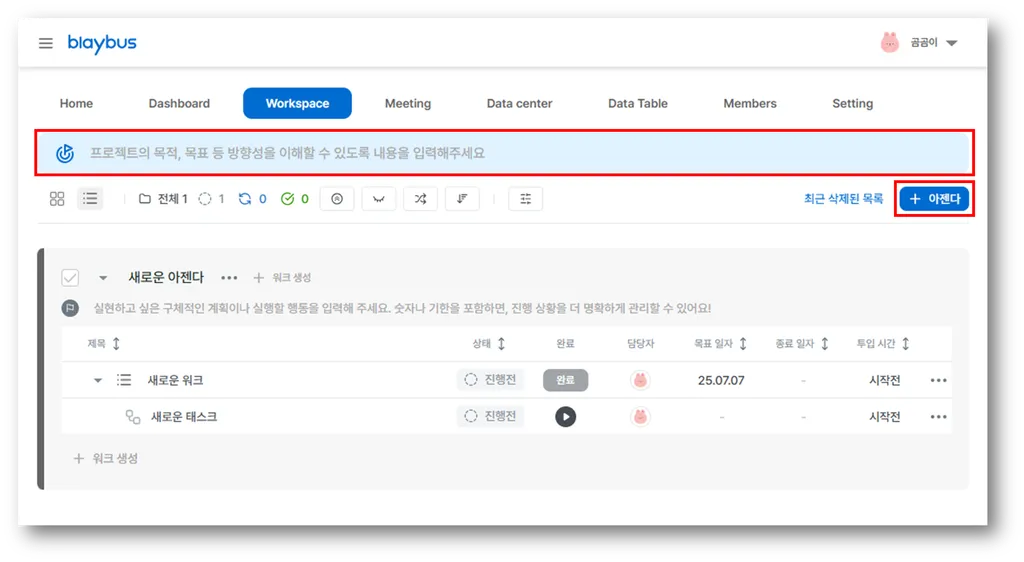1024x562 pixels.
Task: Open the hamburger menu beside blaybus logo
Action: click(46, 44)
